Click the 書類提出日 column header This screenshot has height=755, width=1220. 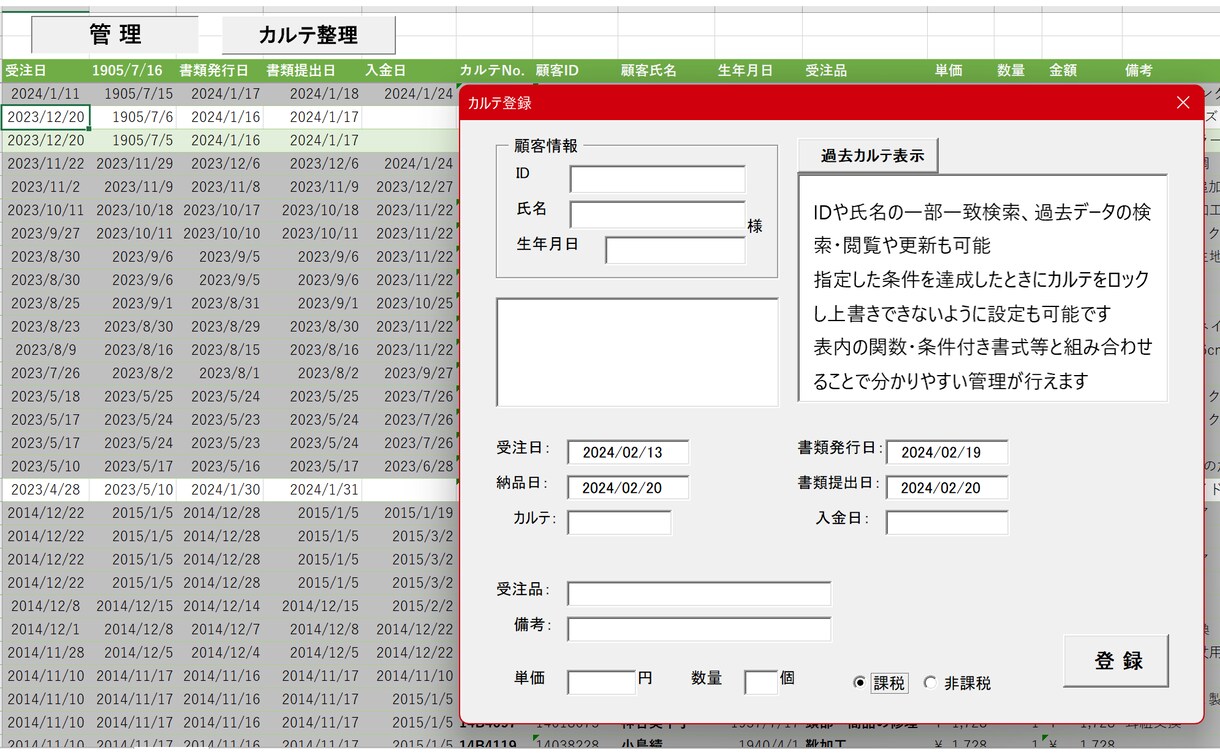[x=311, y=70]
